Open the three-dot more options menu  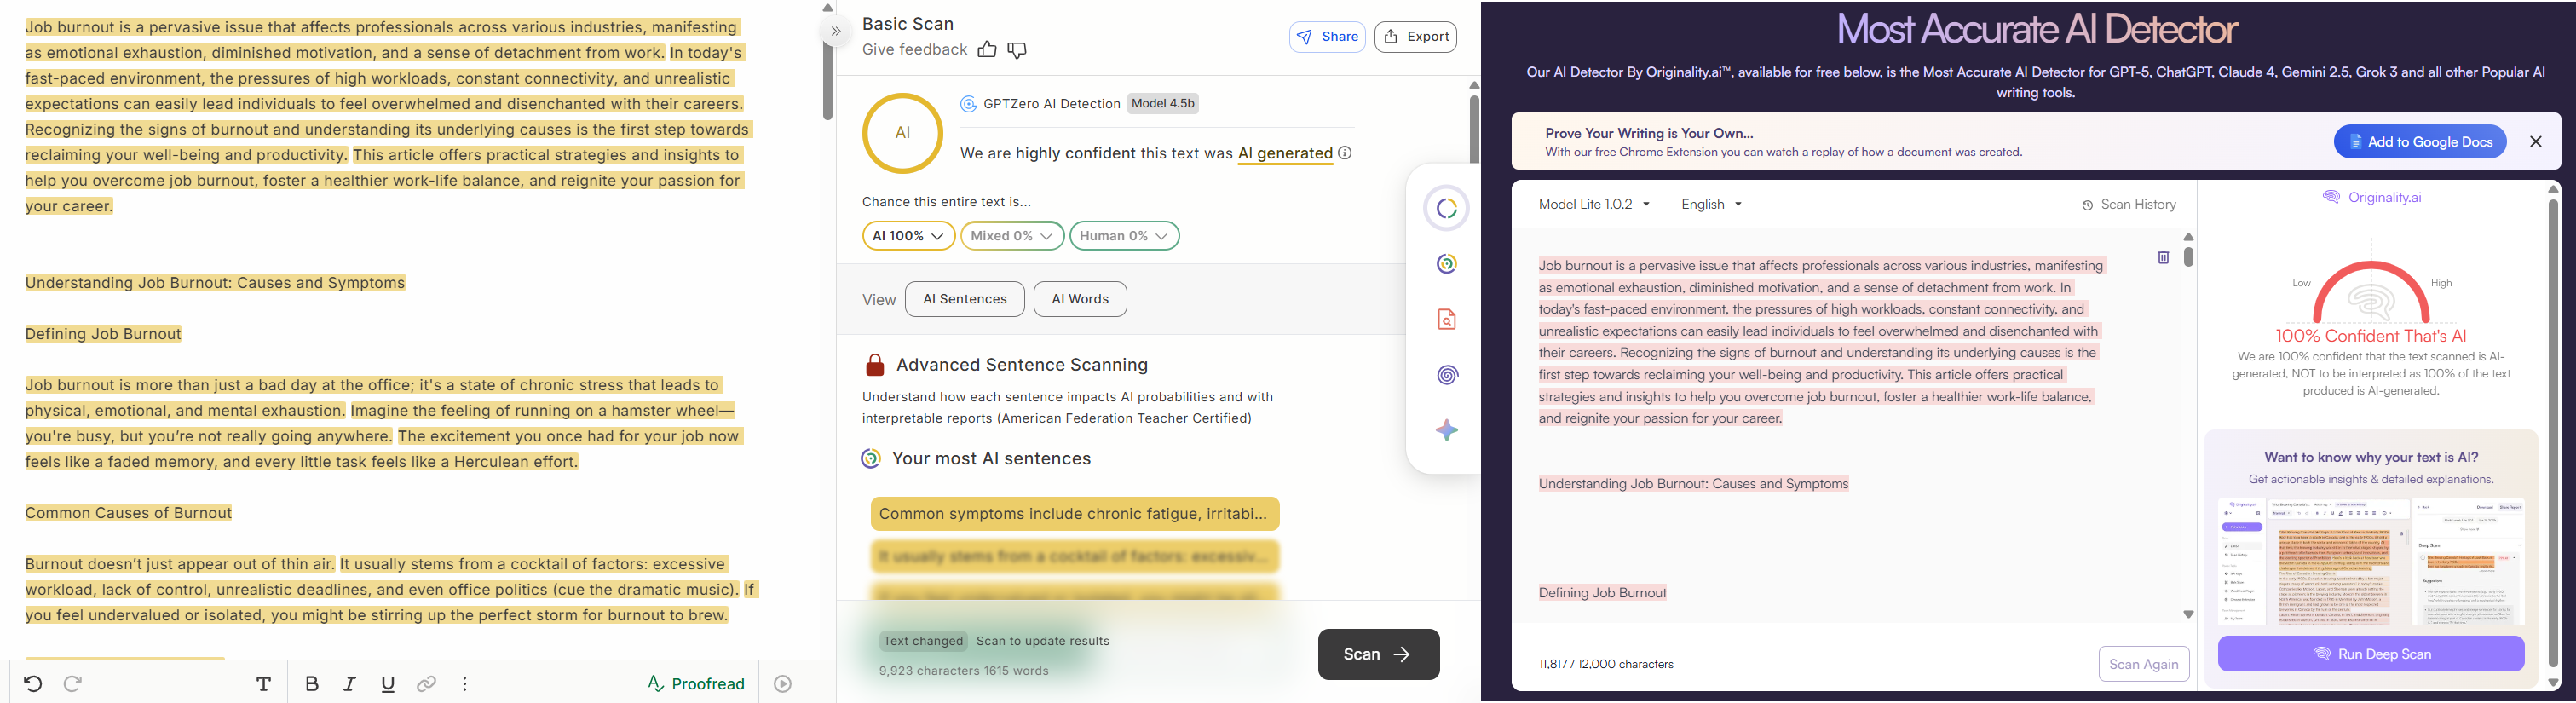(465, 684)
